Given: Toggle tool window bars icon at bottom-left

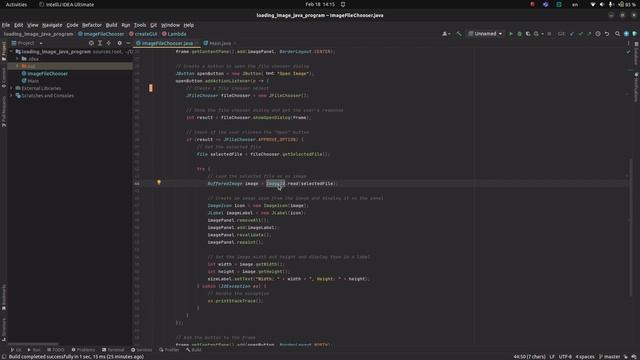Looking at the screenshot, I should 4,356.
